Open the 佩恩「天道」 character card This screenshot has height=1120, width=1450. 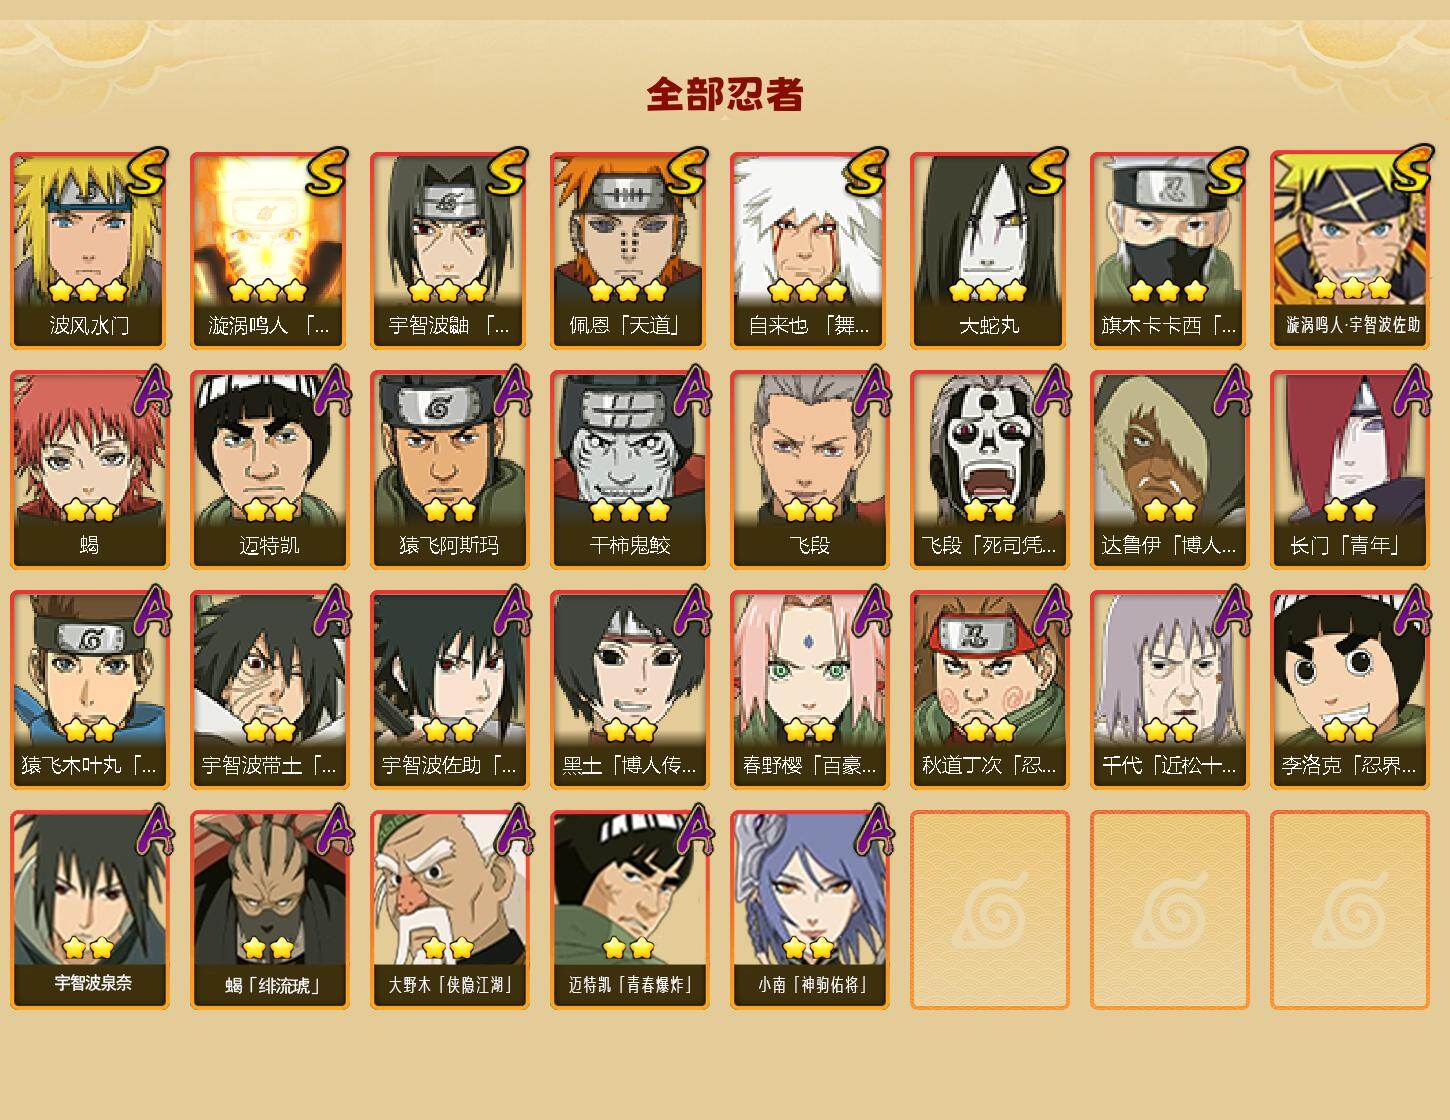(x=630, y=250)
